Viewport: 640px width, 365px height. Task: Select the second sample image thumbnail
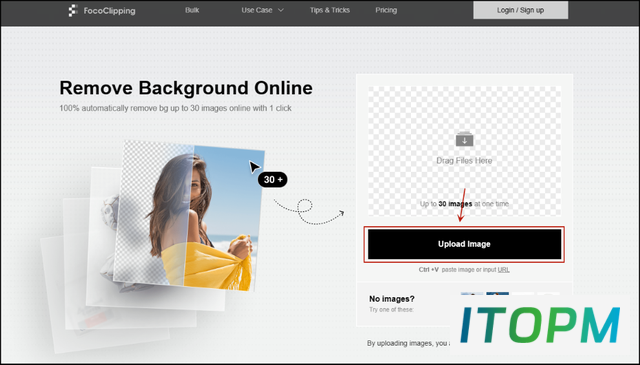tap(498, 294)
